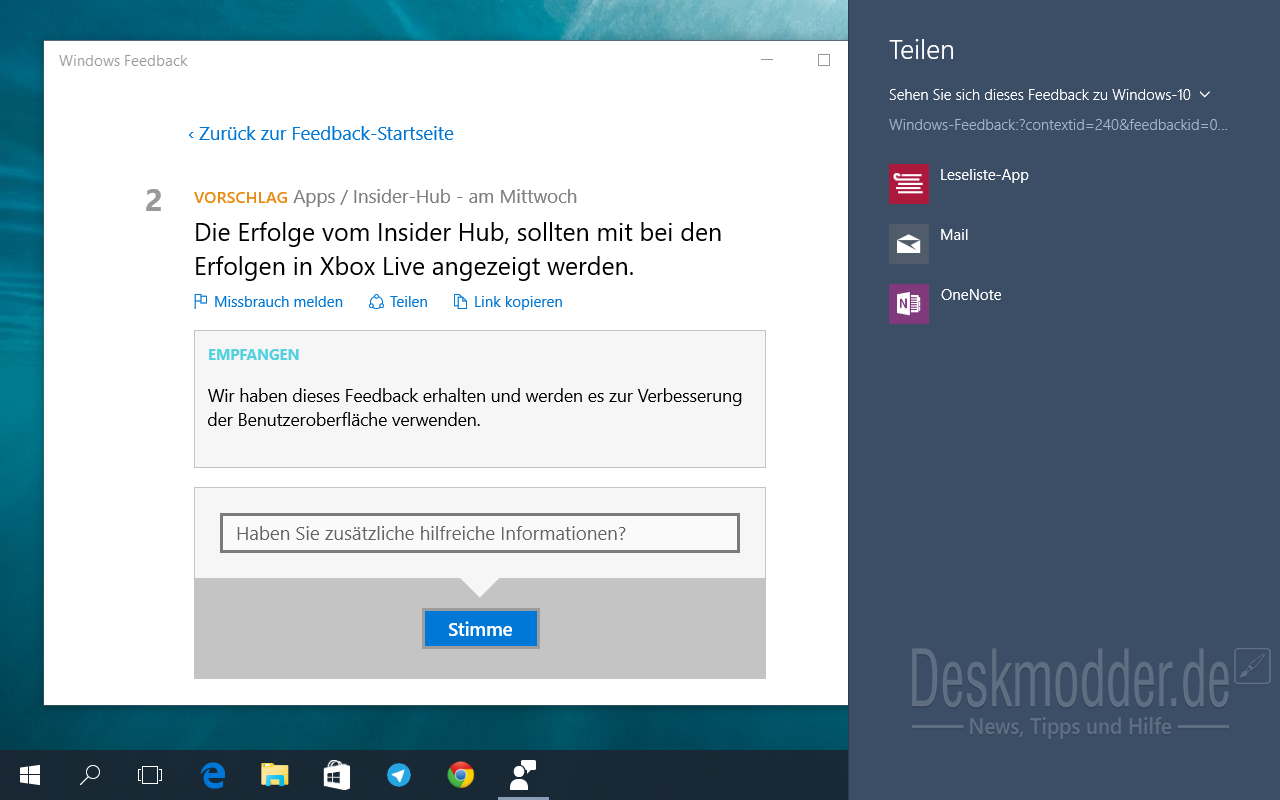Share via OneNote label
The width and height of the screenshot is (1280, 800).
[971, 295]
